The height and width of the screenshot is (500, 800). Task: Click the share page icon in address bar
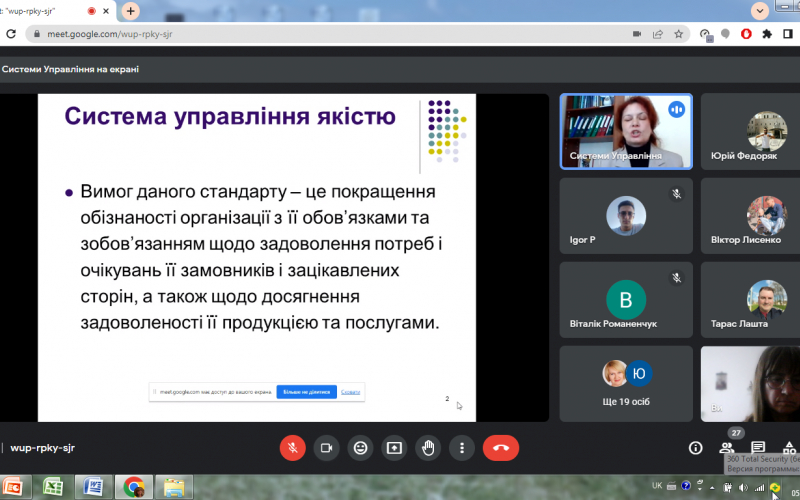click(658, 34)
